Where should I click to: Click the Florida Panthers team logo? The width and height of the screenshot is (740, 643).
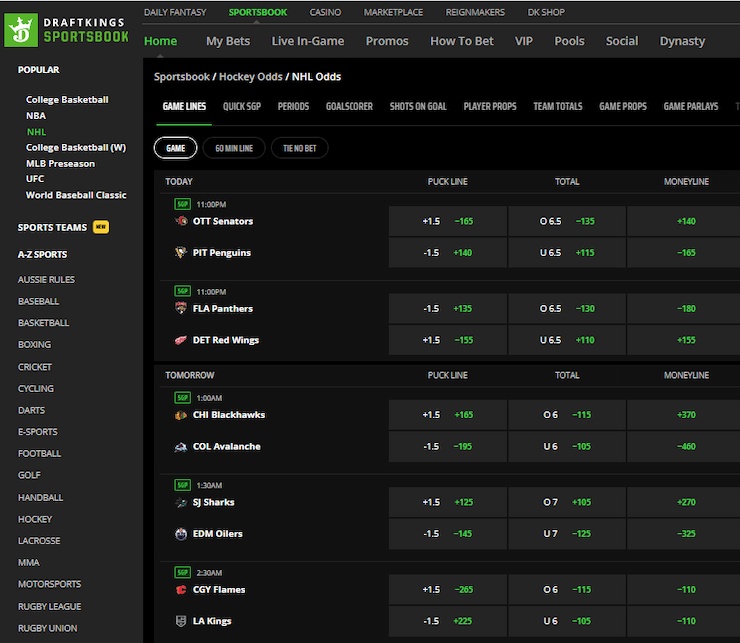(x=181, y=308)
